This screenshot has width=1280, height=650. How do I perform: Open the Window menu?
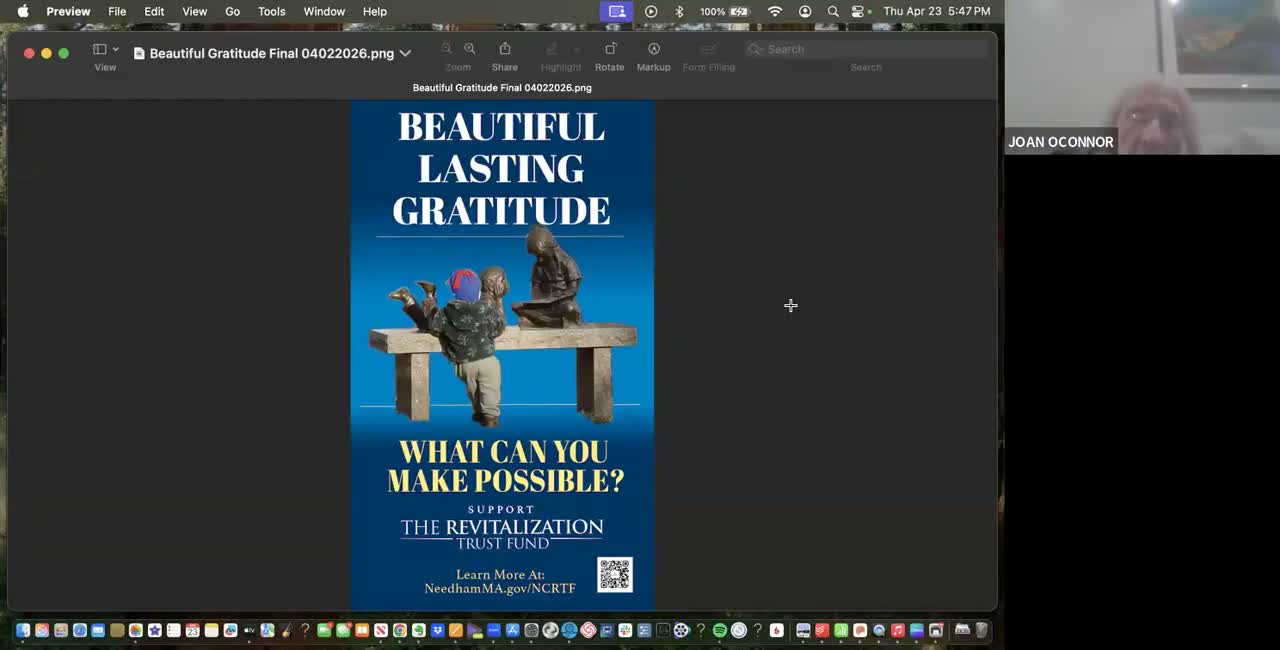324,11
